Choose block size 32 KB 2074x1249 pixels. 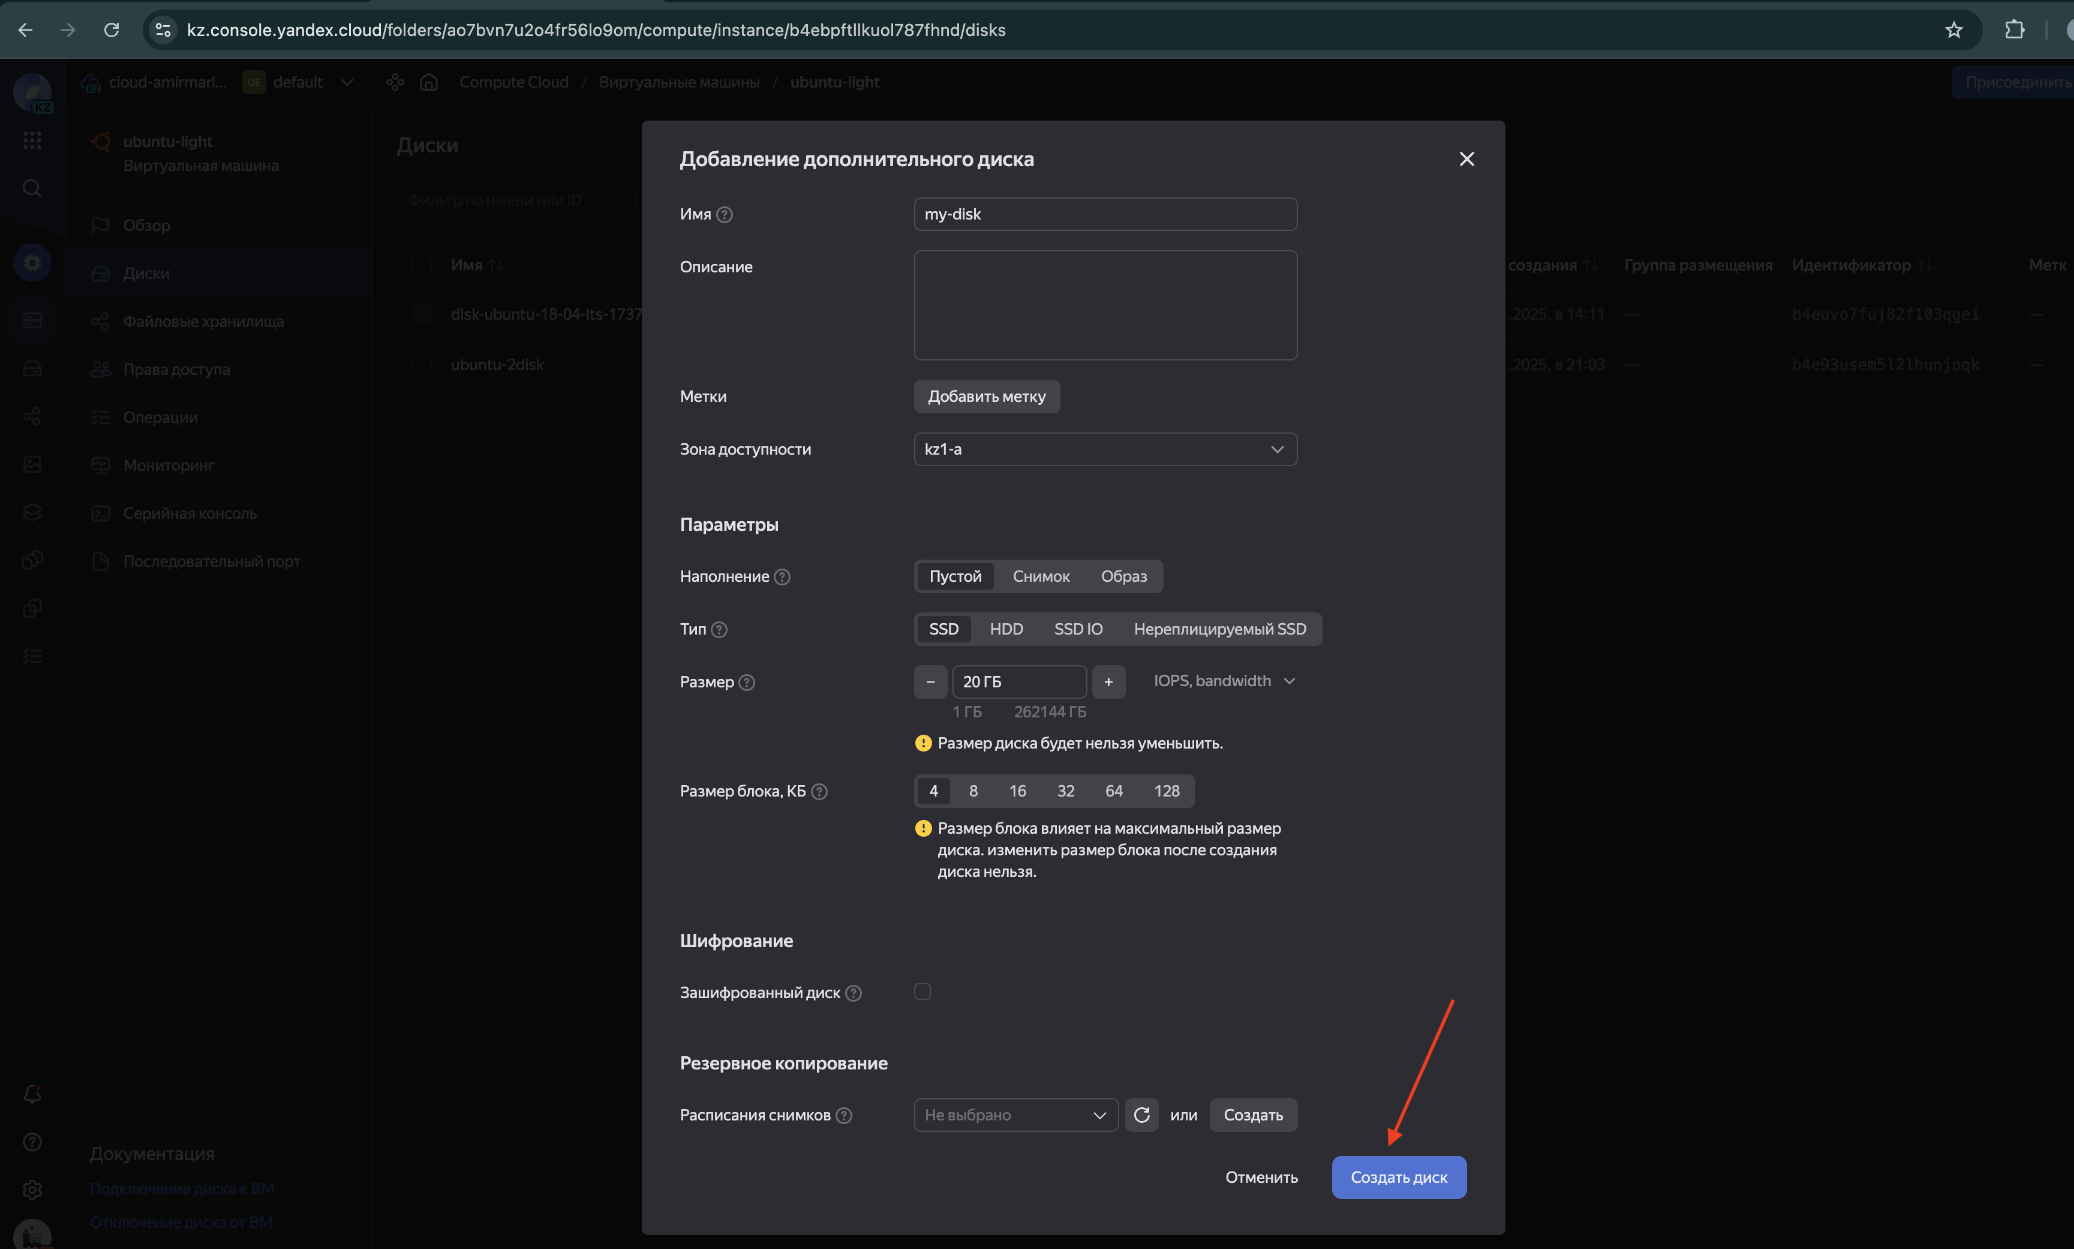1065,791
